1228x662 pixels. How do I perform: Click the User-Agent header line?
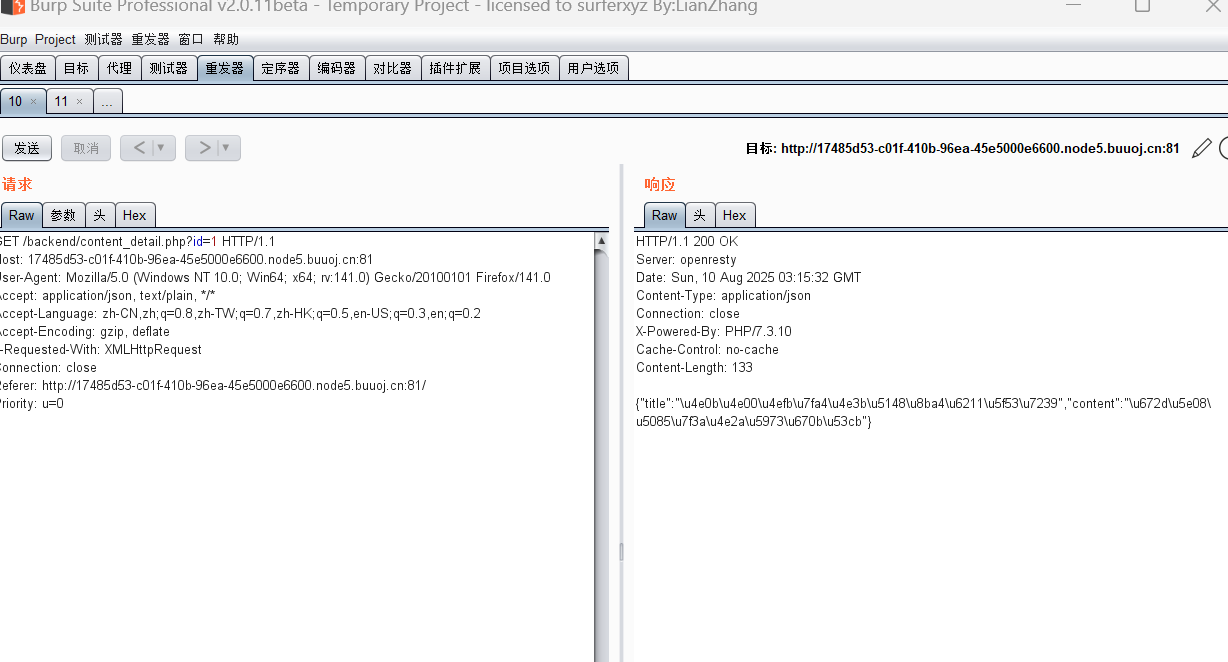click(x=275, y=277)
